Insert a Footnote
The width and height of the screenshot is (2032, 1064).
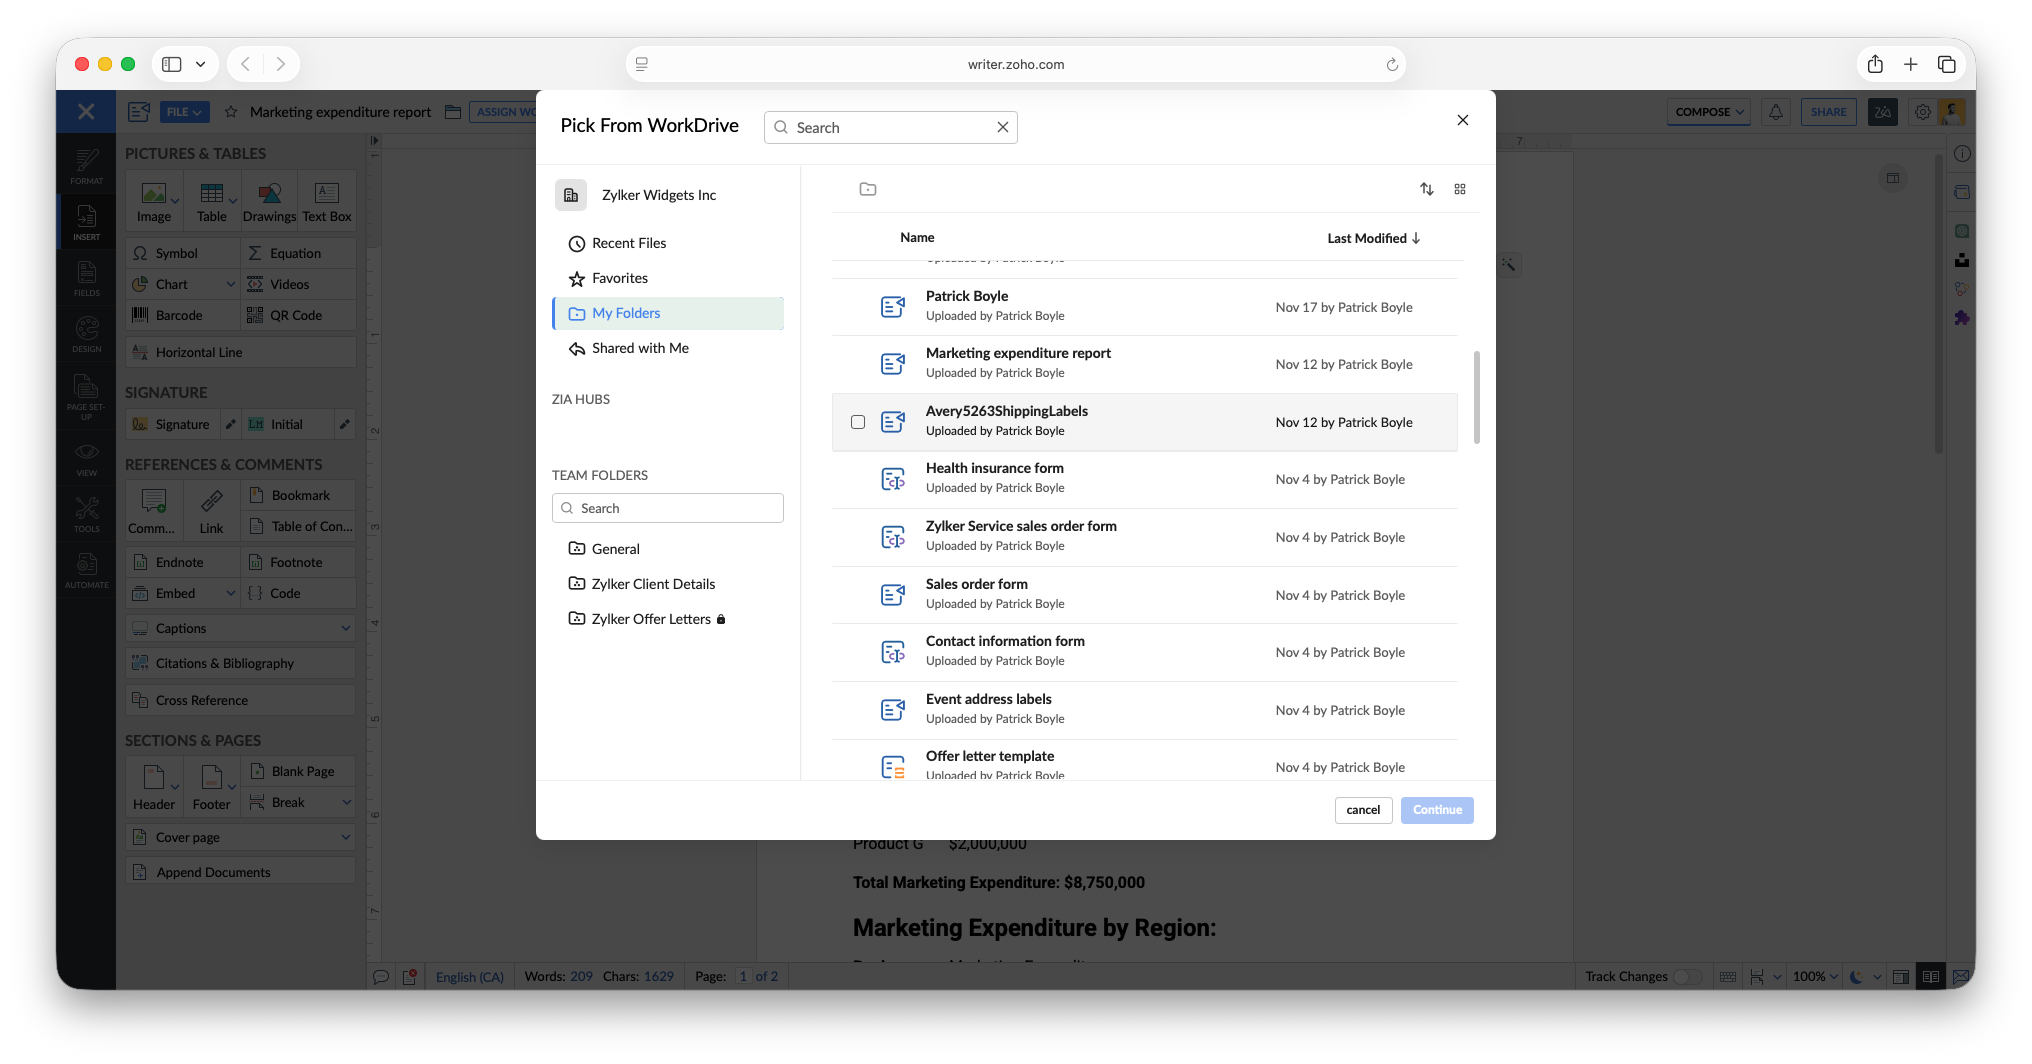[x=299, y=562]
